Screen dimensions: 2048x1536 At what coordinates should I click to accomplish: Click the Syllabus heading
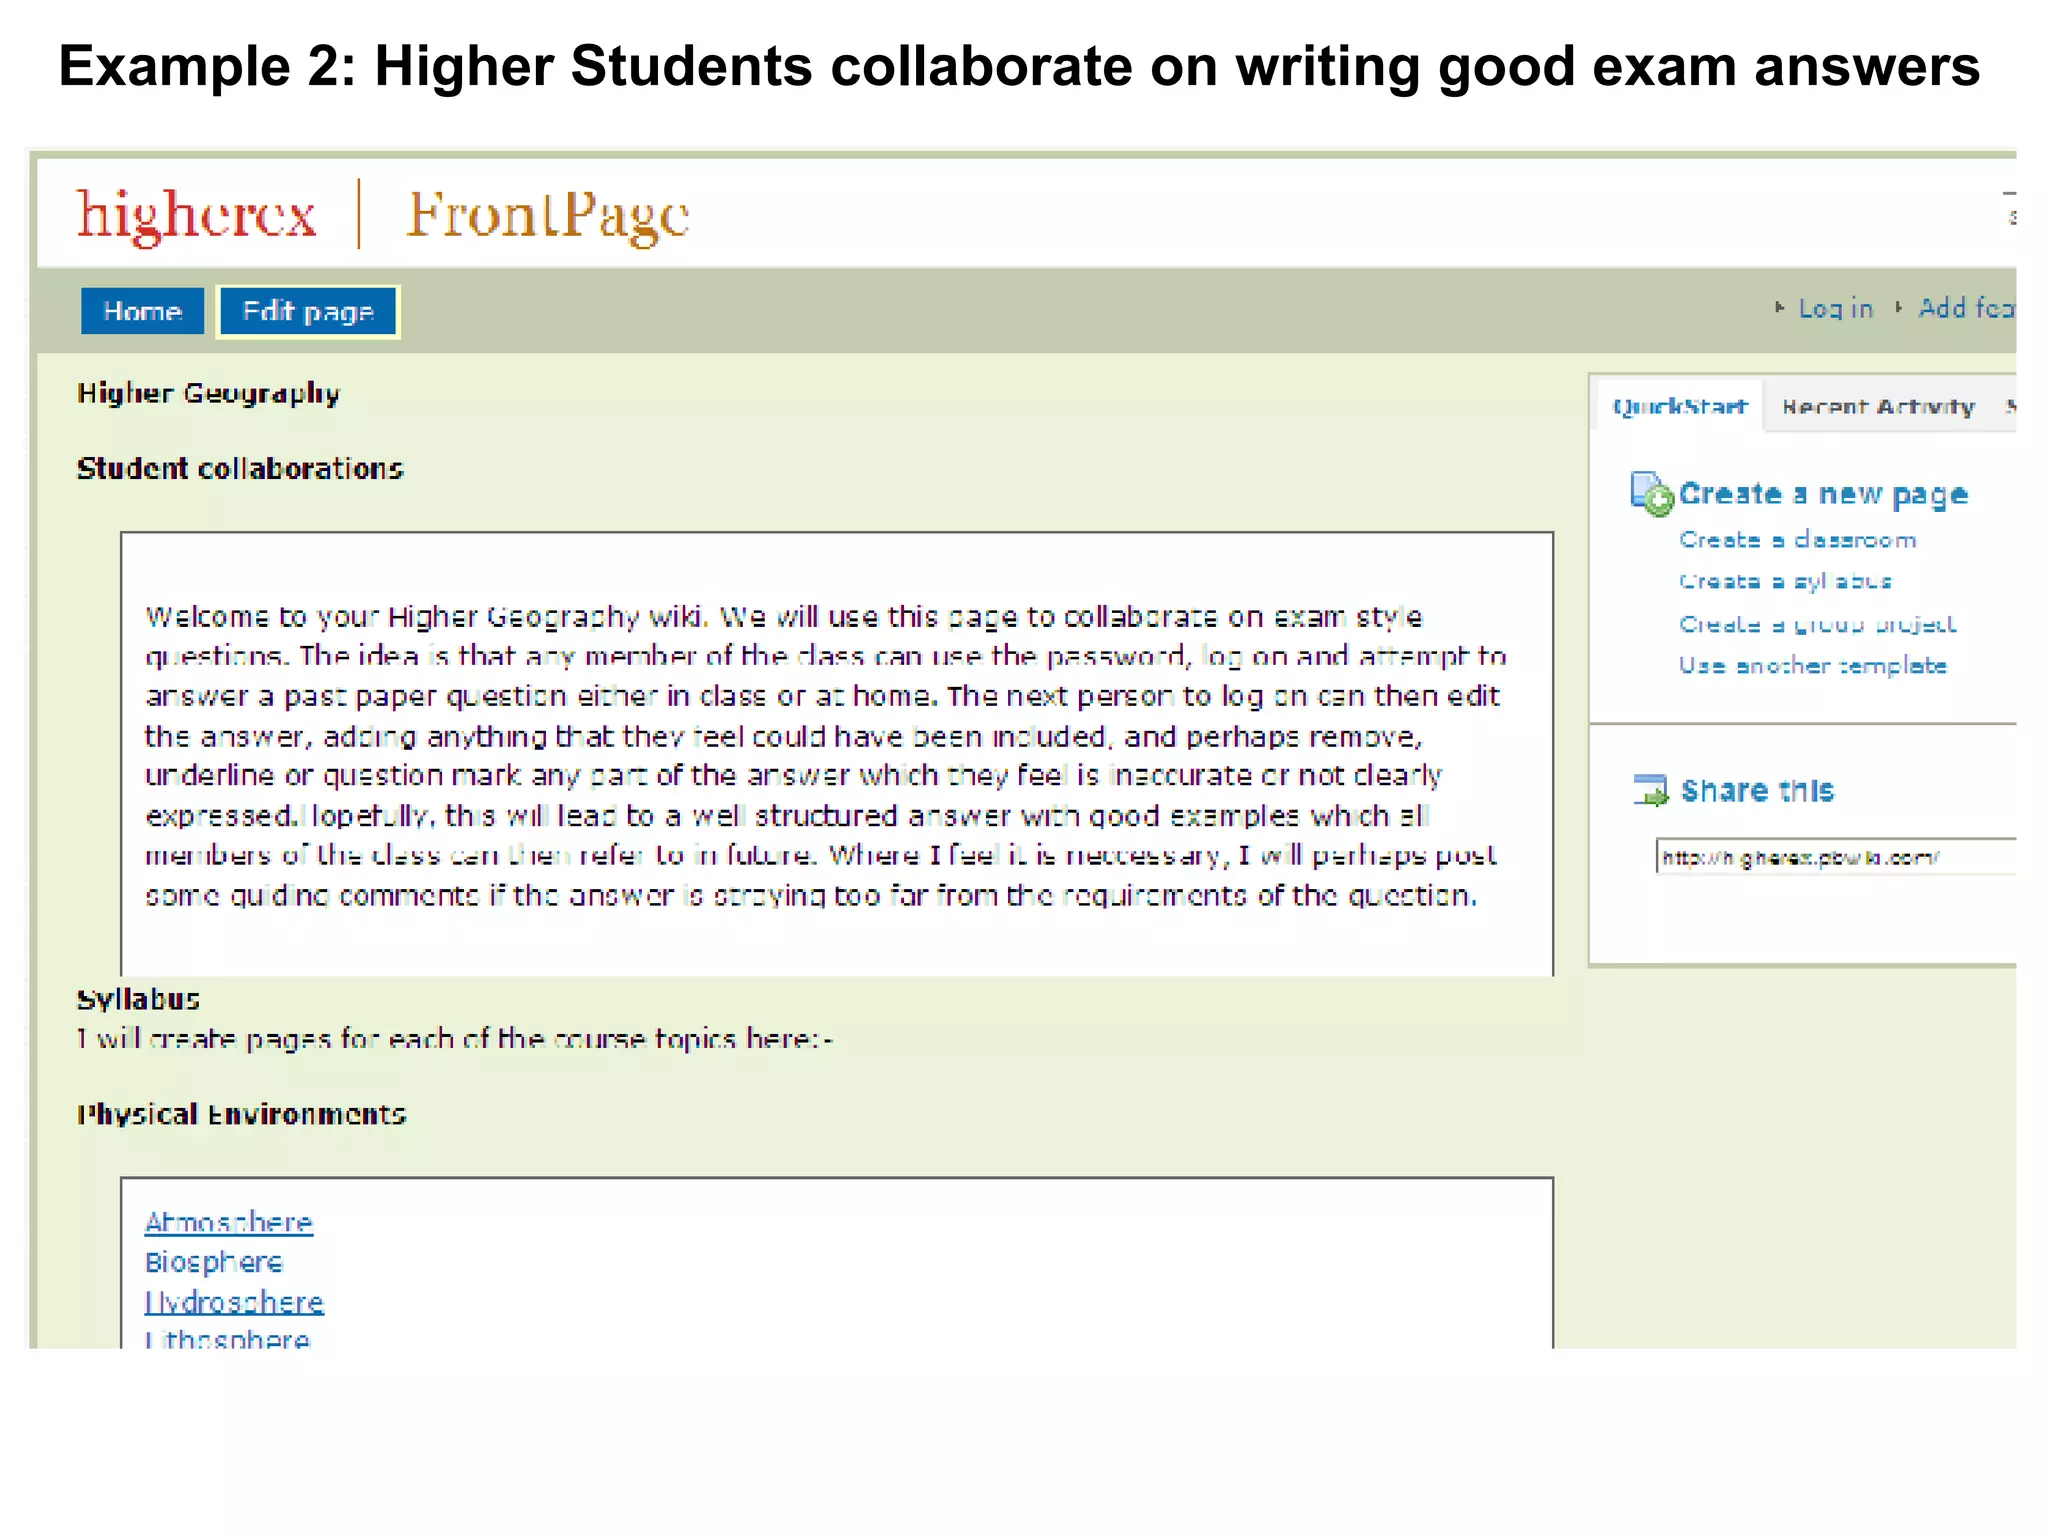coord(138,999)
